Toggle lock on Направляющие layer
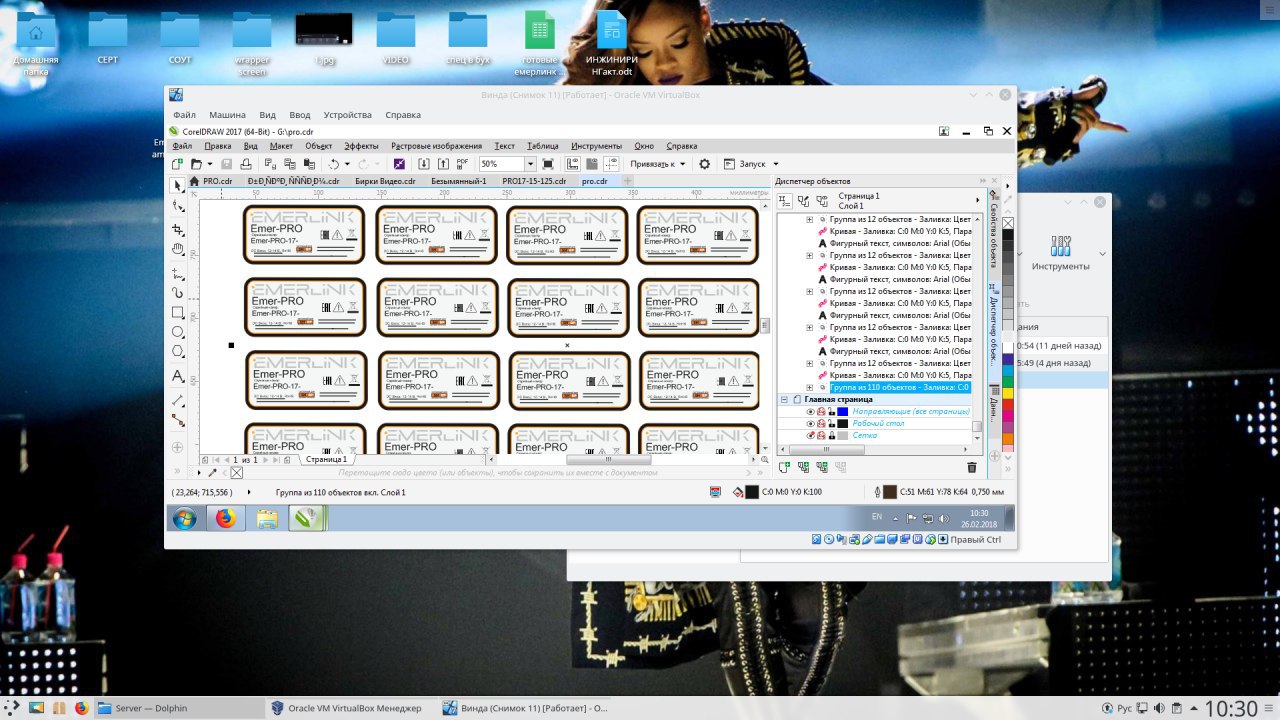 [831, 411]
